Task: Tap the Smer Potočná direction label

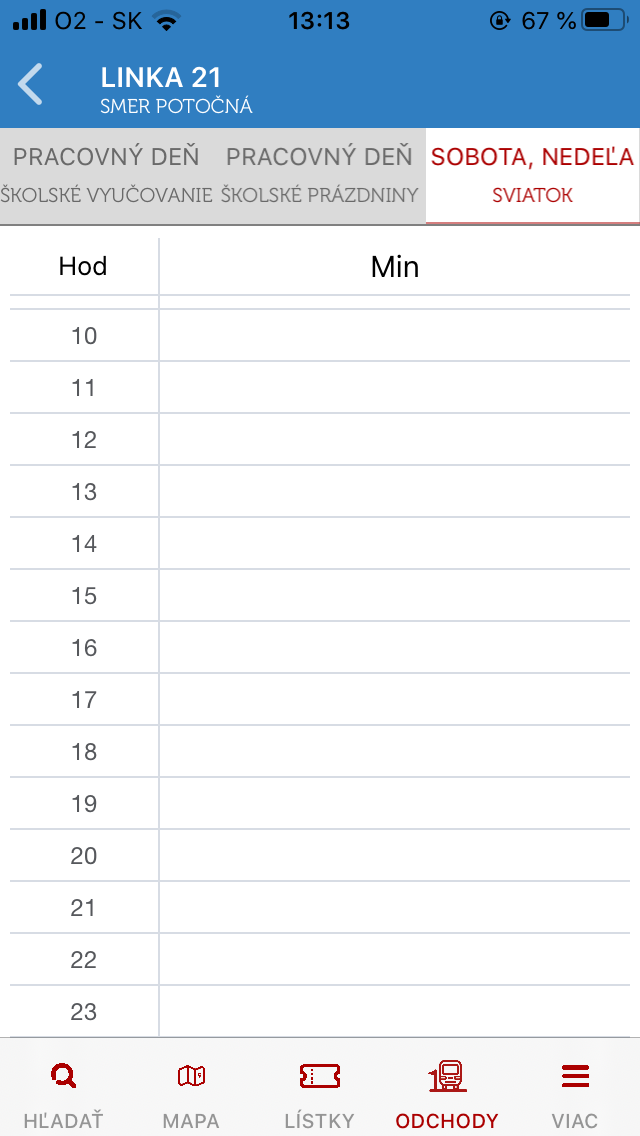Action: point(176,106)
